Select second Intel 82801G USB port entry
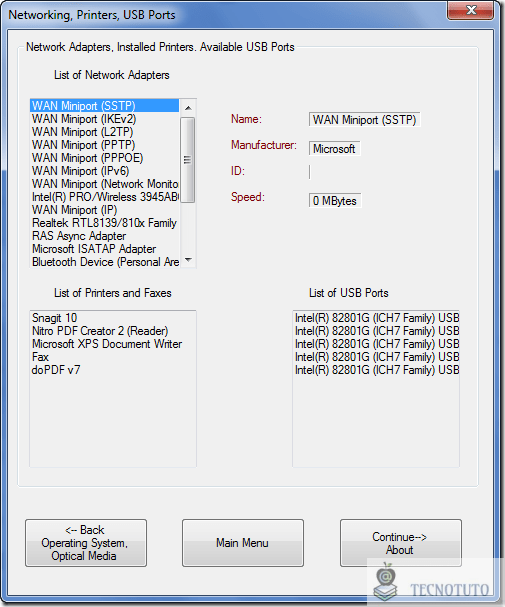The width and height of the screenshot is (505, 607). click(x=376, y=331)
